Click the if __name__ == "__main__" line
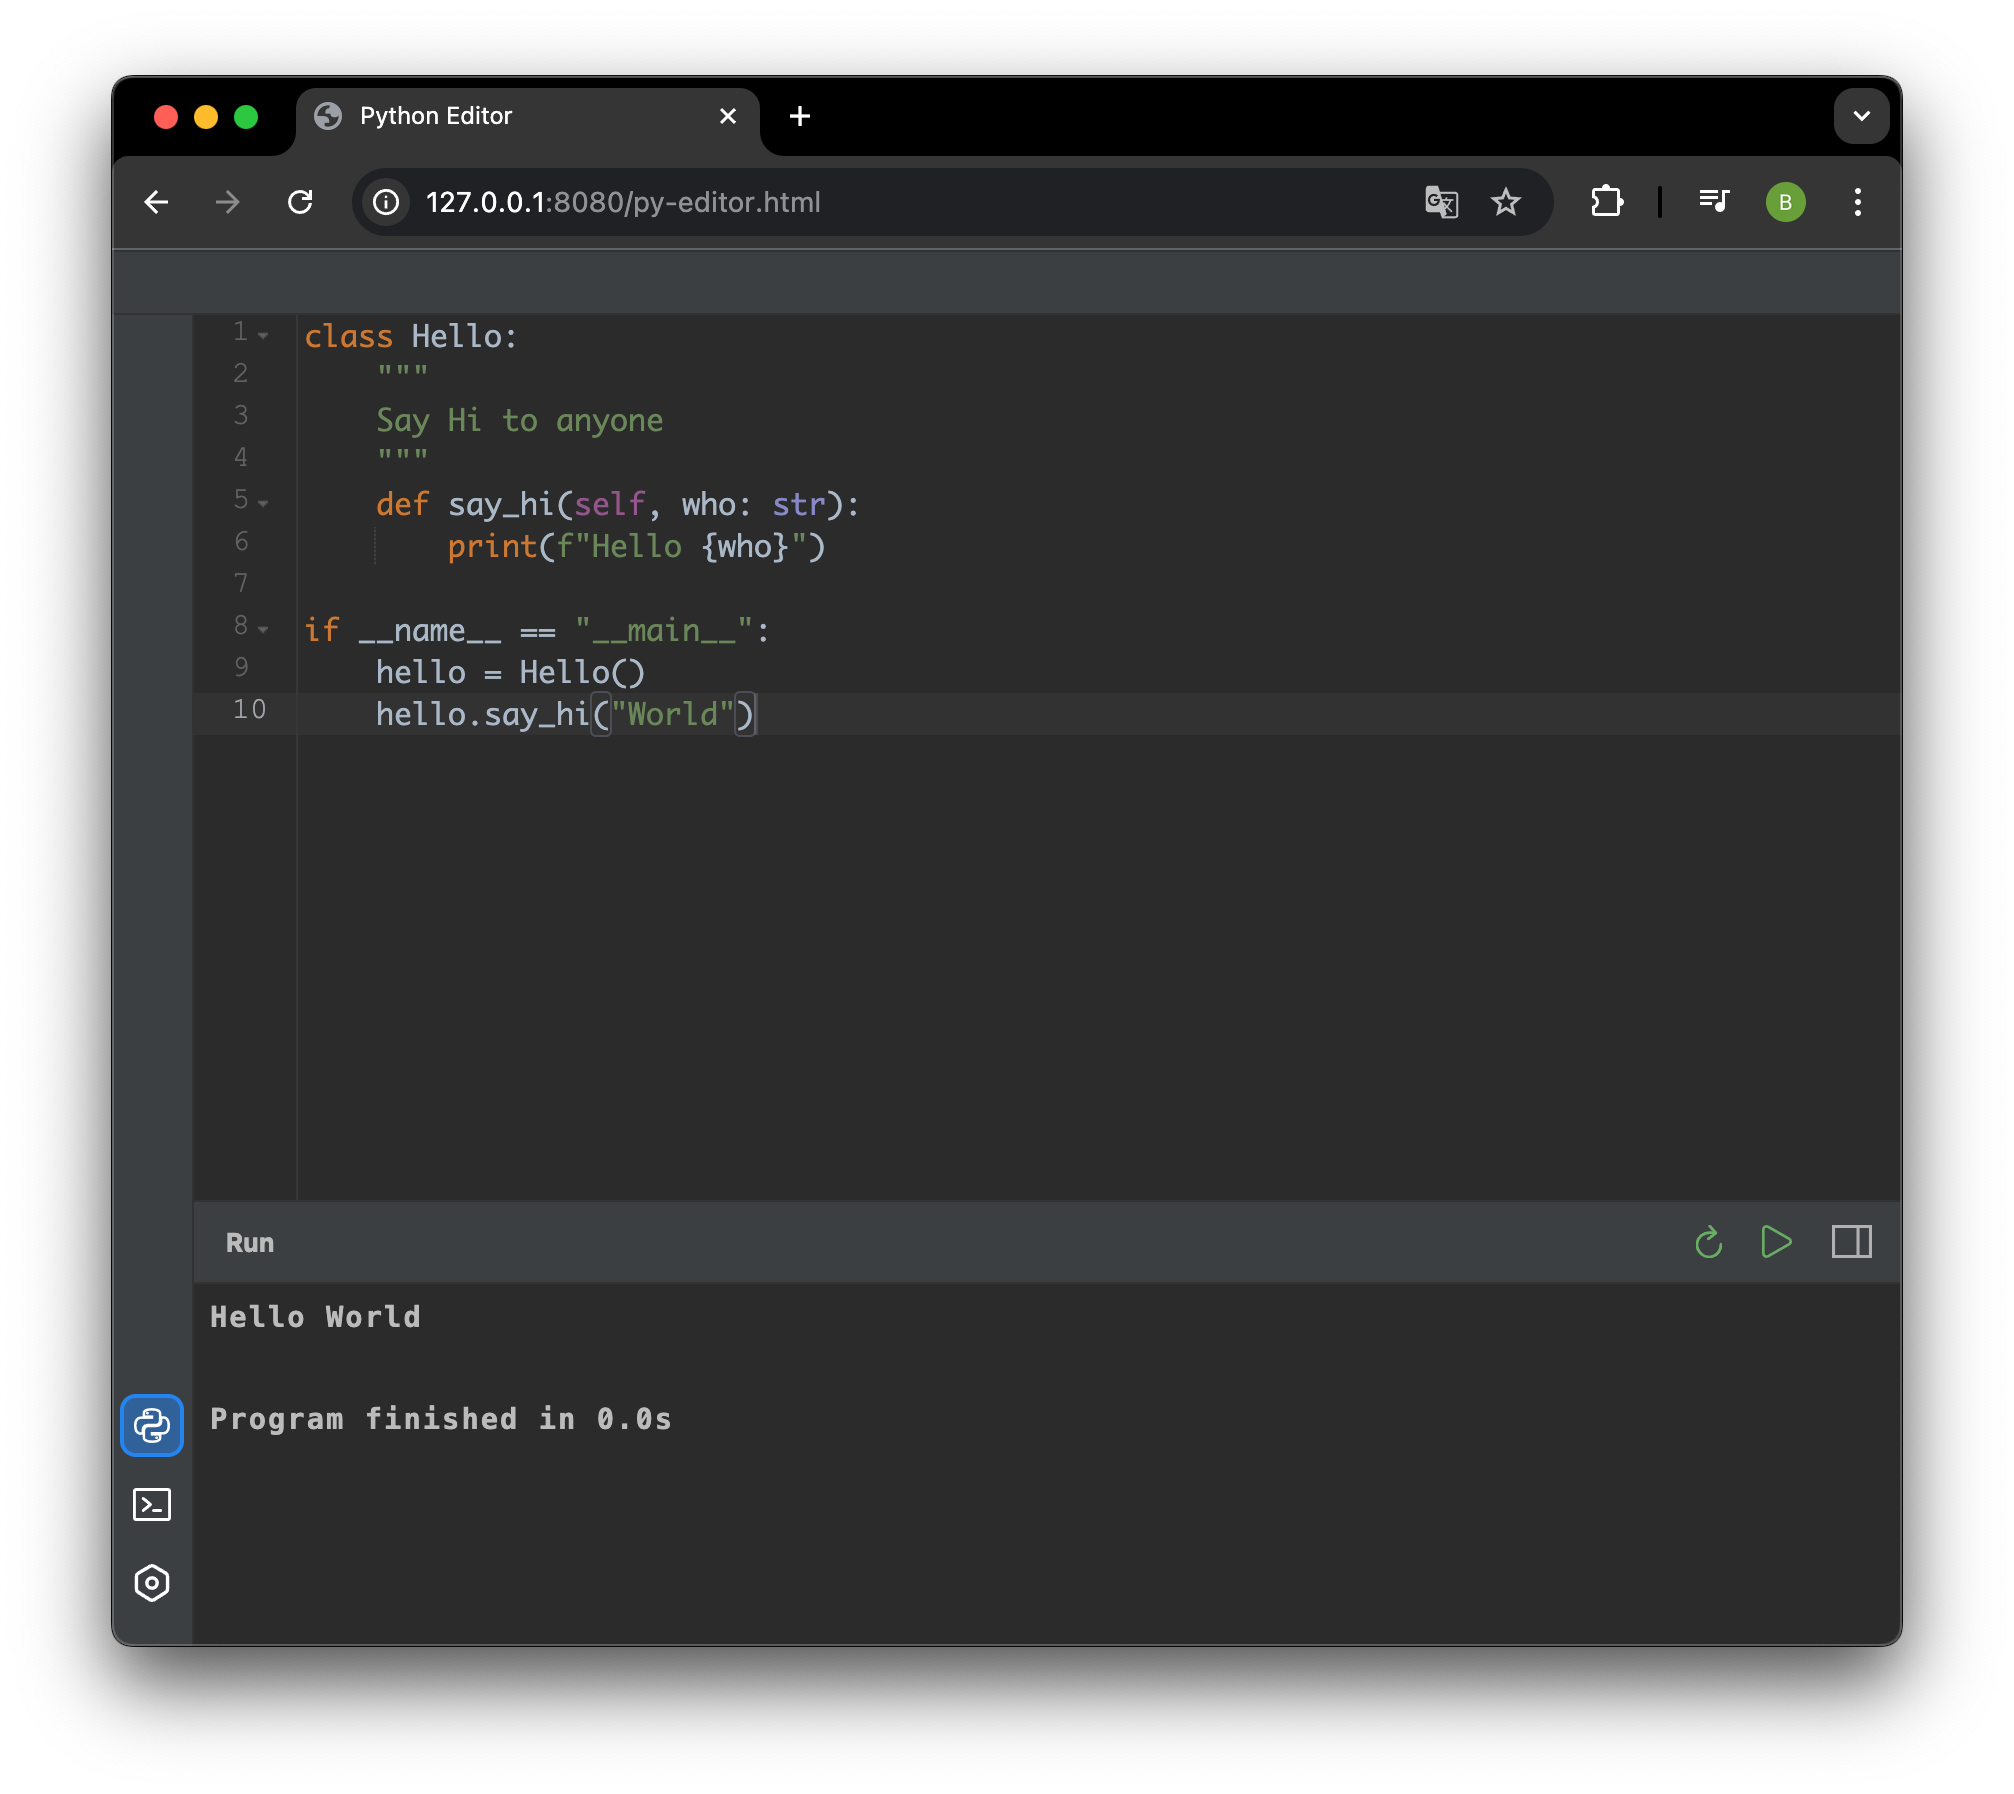Screen dimensions: 2014x1794 (536, 631)
